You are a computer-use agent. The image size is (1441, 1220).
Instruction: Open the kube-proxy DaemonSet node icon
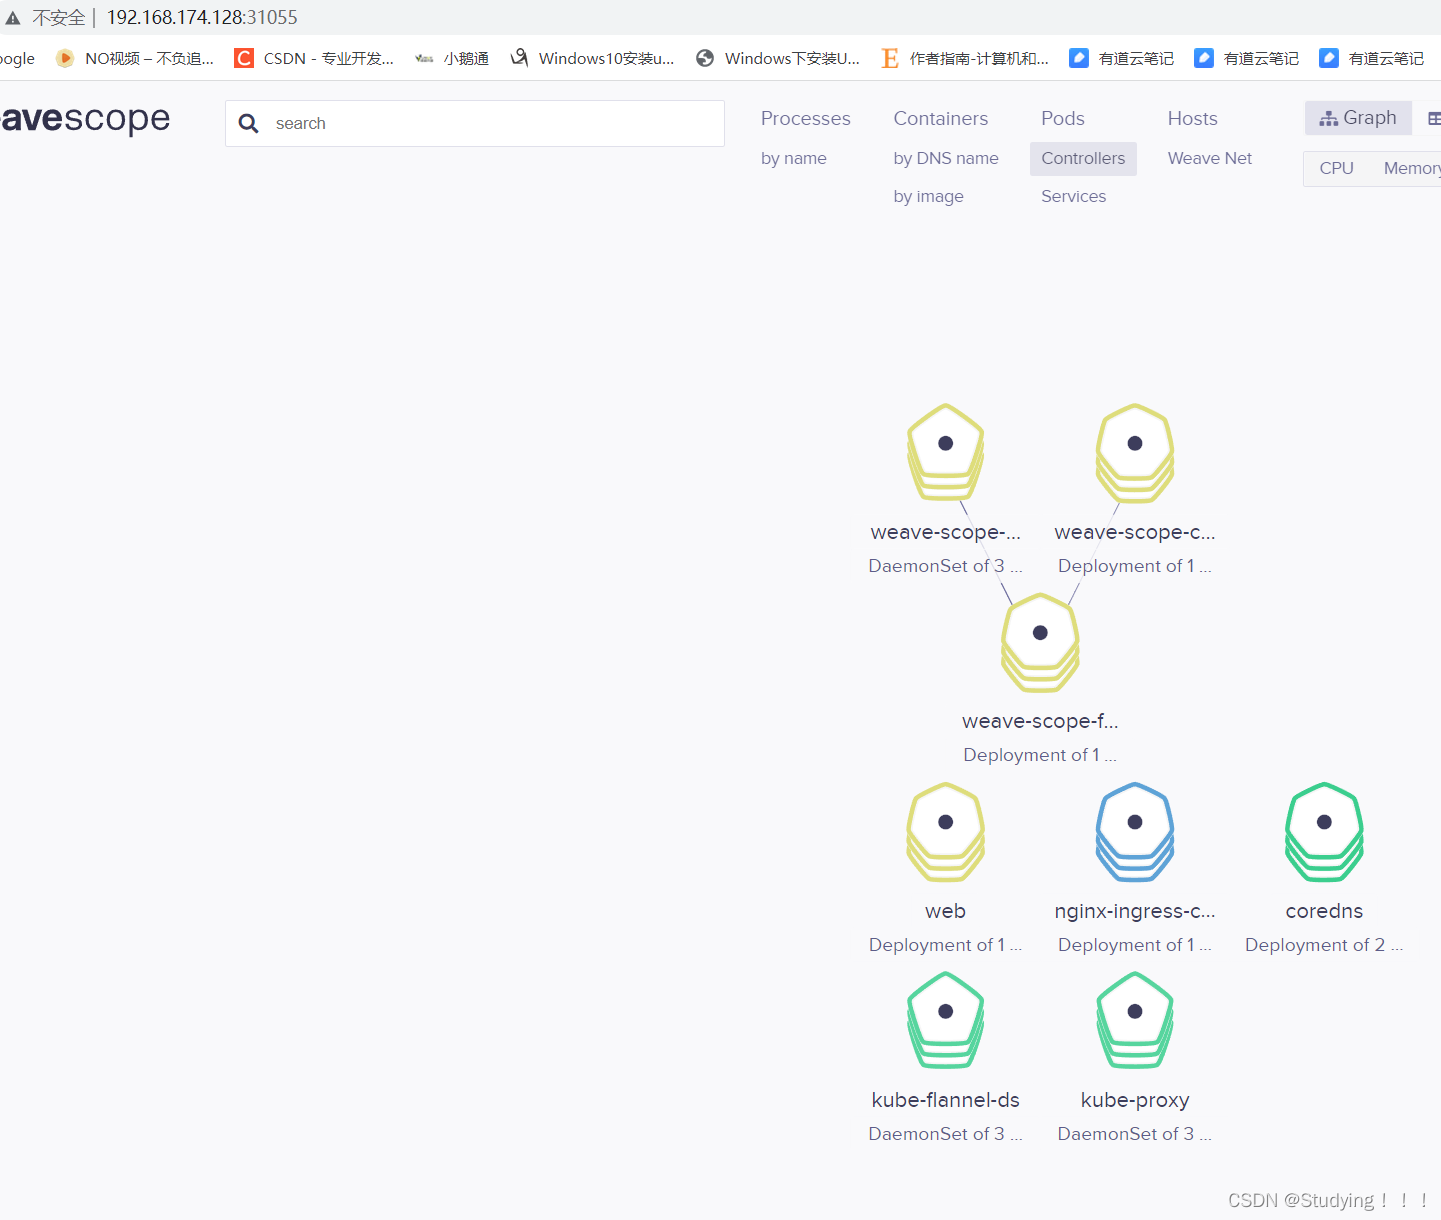pos(1134,1020)
